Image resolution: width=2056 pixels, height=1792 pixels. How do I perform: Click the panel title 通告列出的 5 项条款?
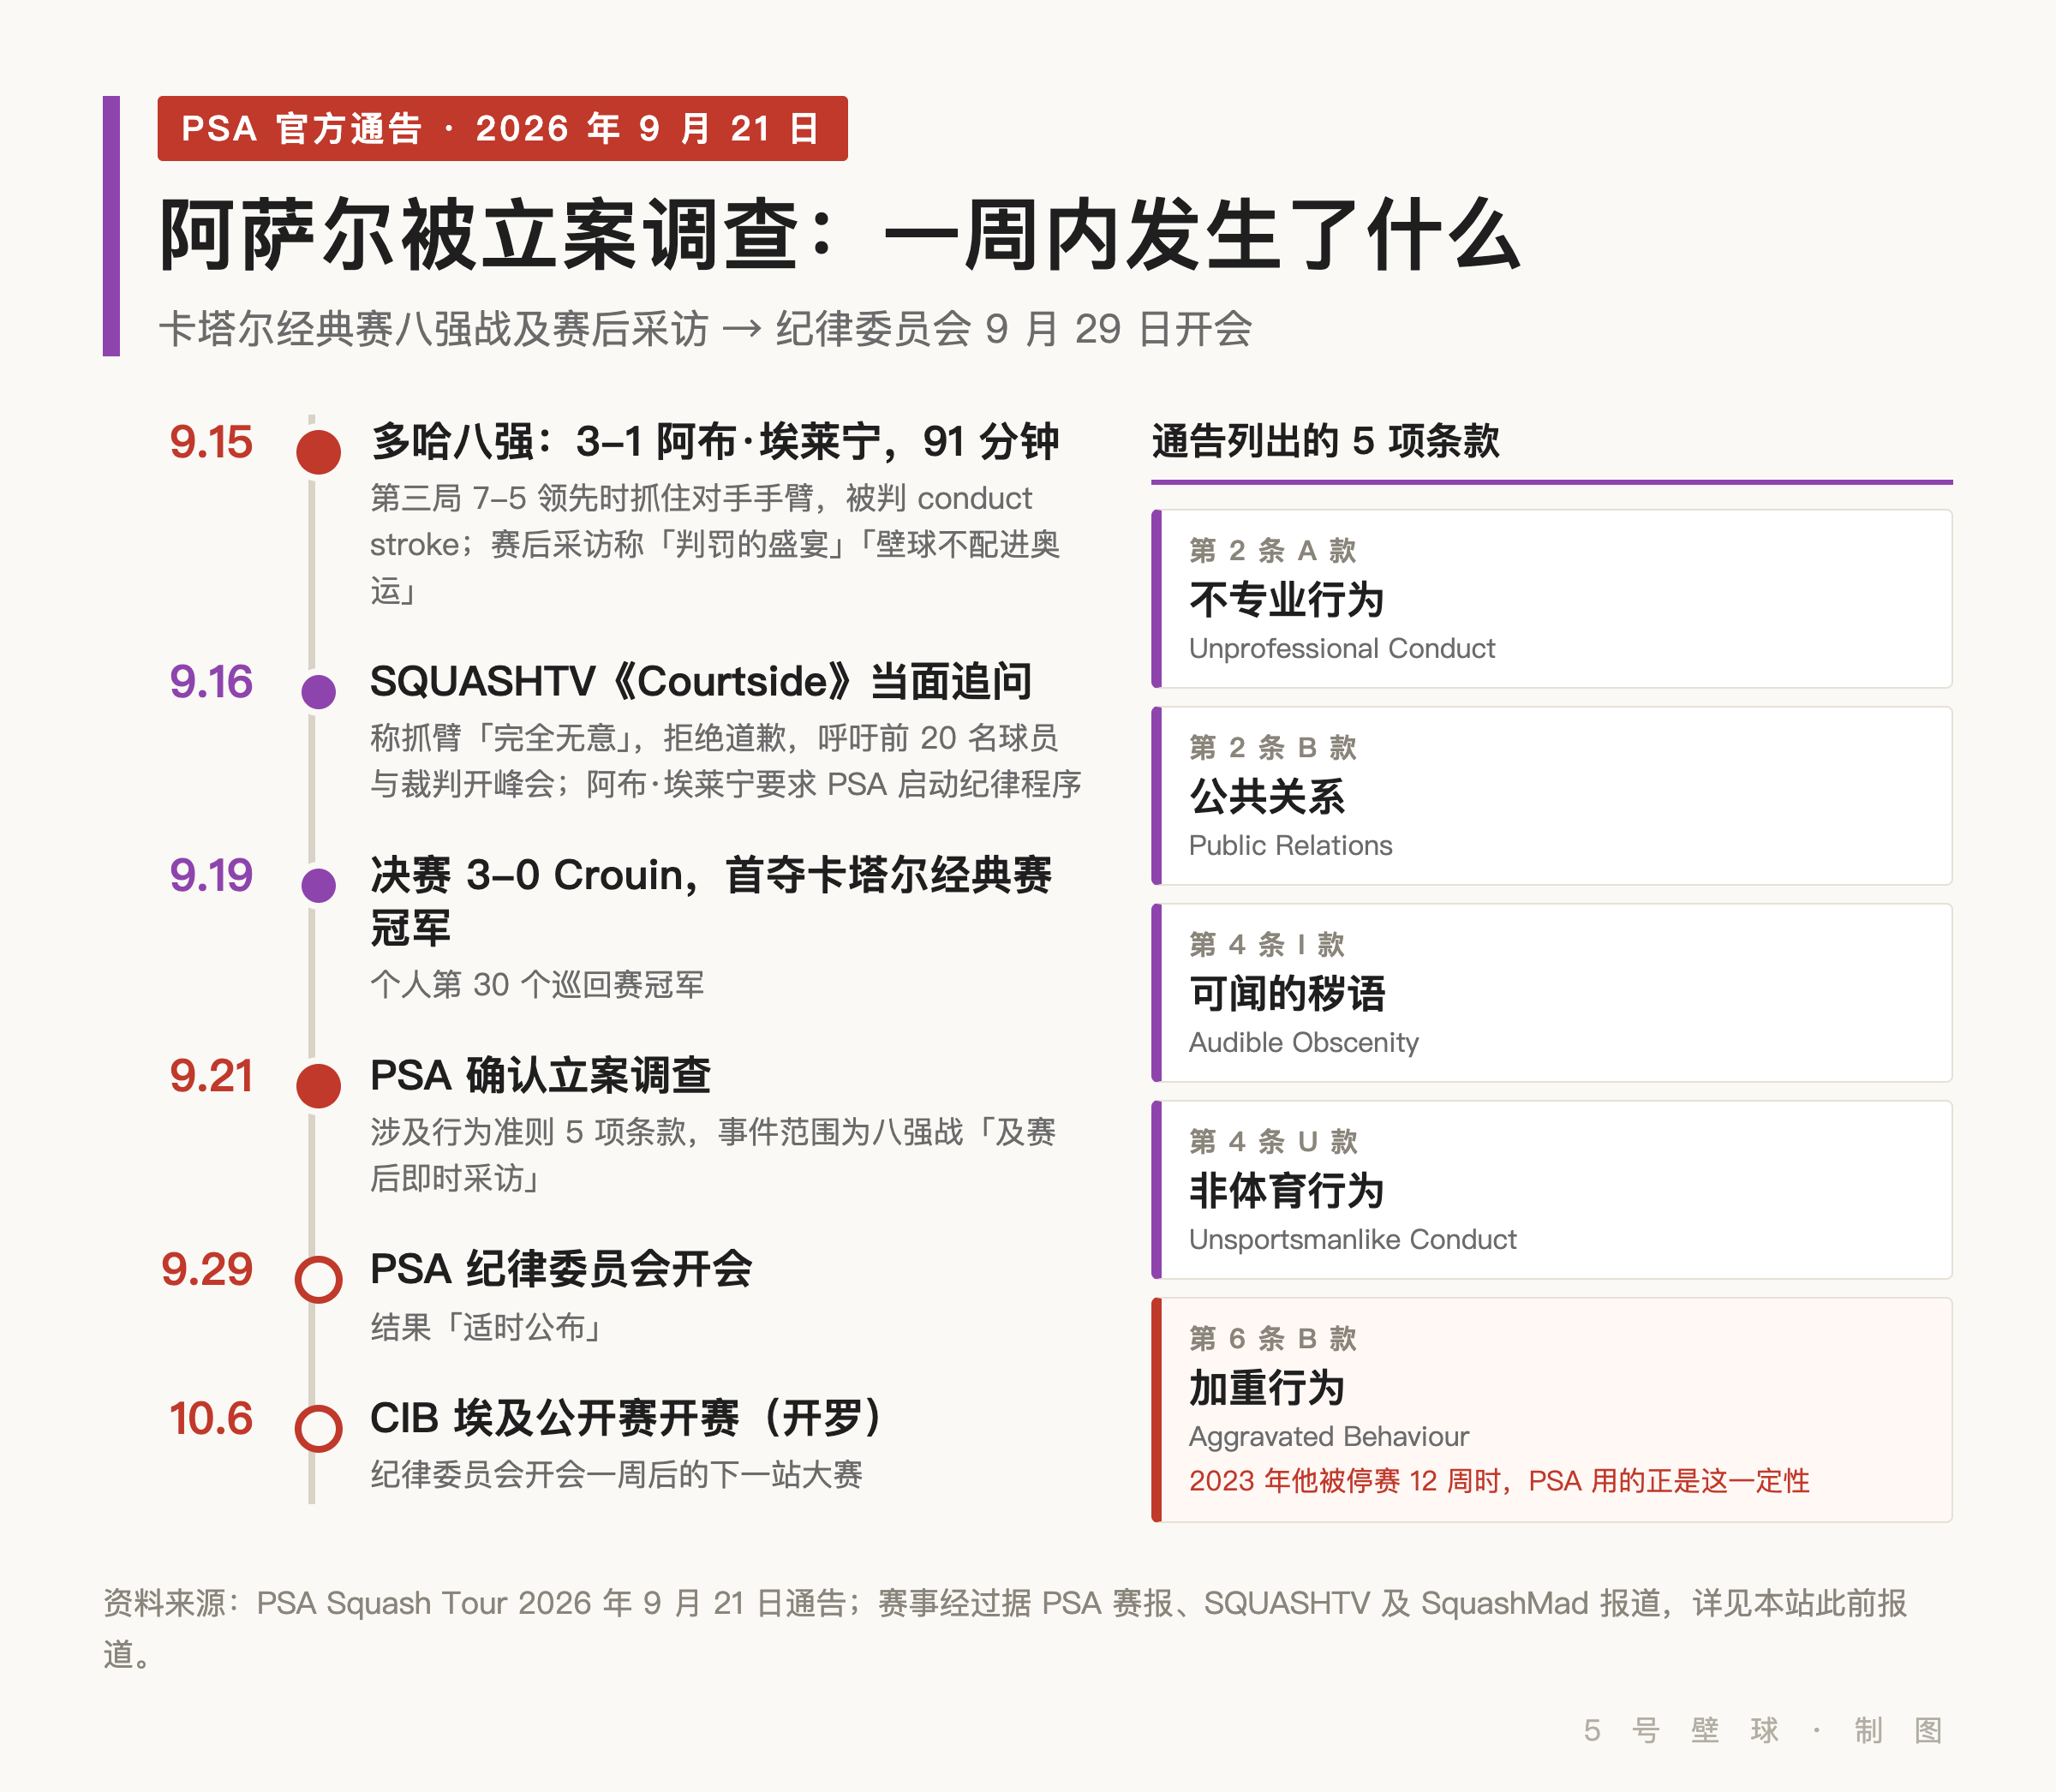tap(1326, 440)
